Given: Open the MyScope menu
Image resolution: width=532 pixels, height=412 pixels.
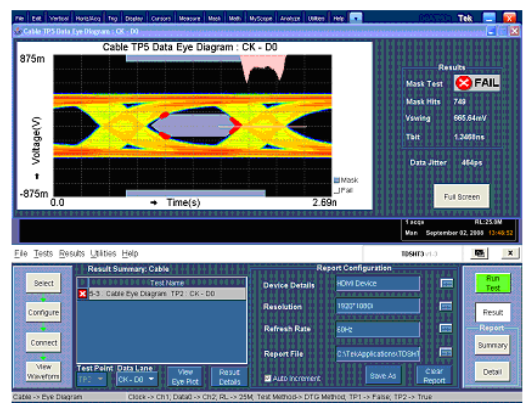Looking at the screenshot, I should [261, 18].
